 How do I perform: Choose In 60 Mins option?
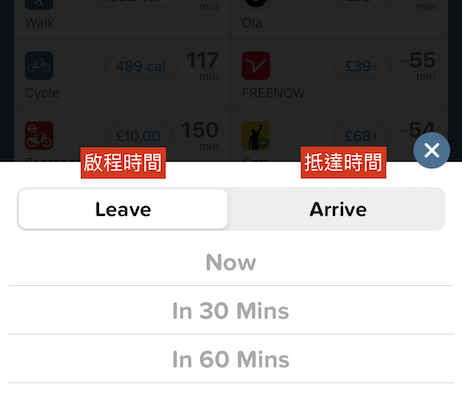coord(231,359)
